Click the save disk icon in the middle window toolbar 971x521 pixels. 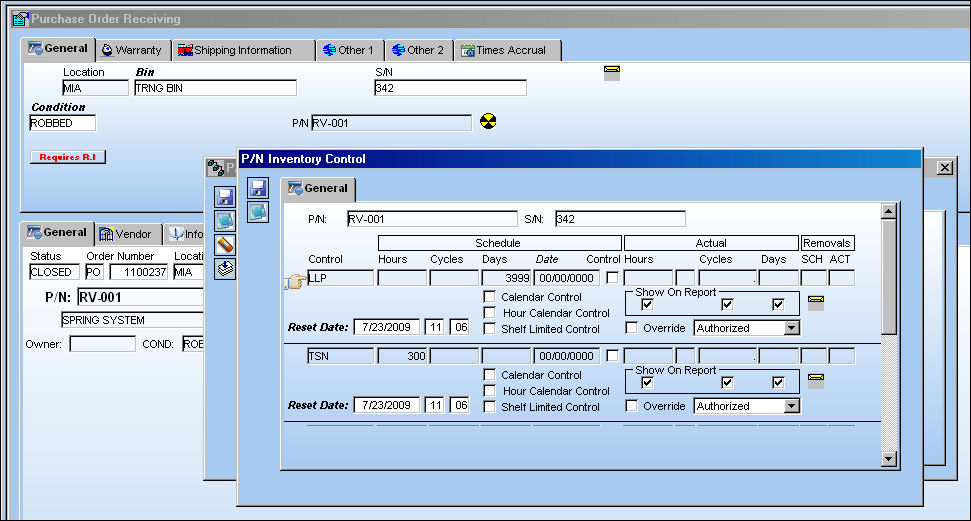225,197
